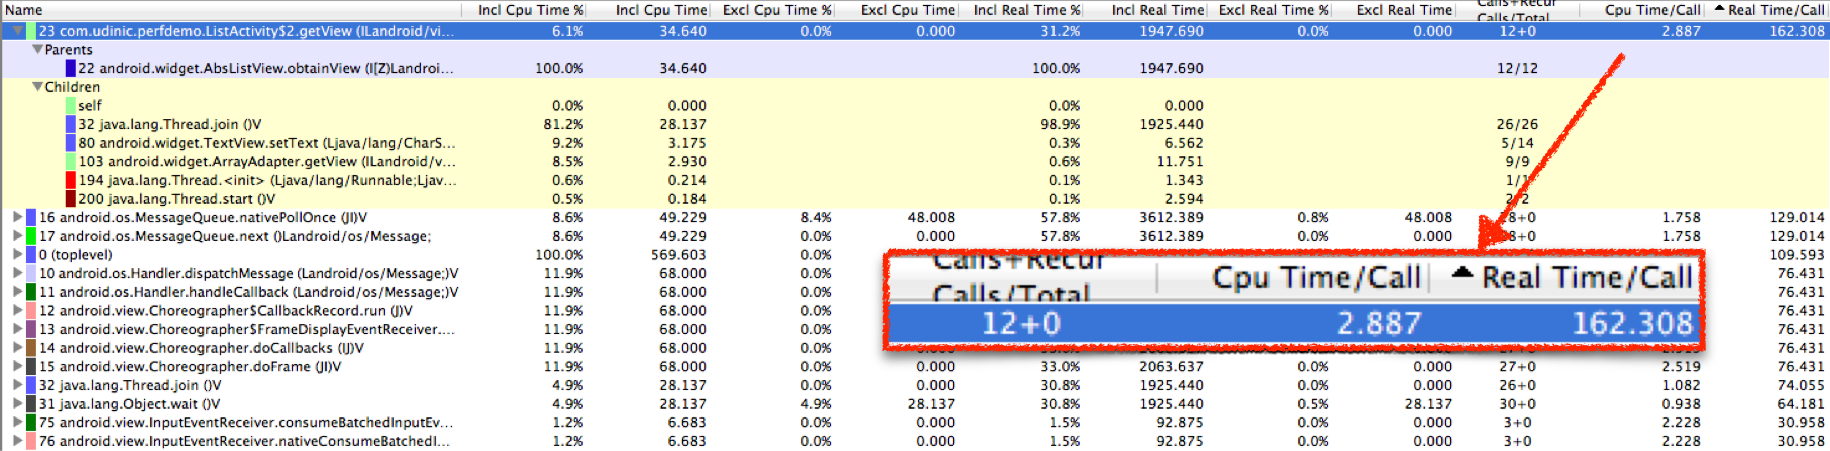Sort by the Name column header

coord(24,10)
